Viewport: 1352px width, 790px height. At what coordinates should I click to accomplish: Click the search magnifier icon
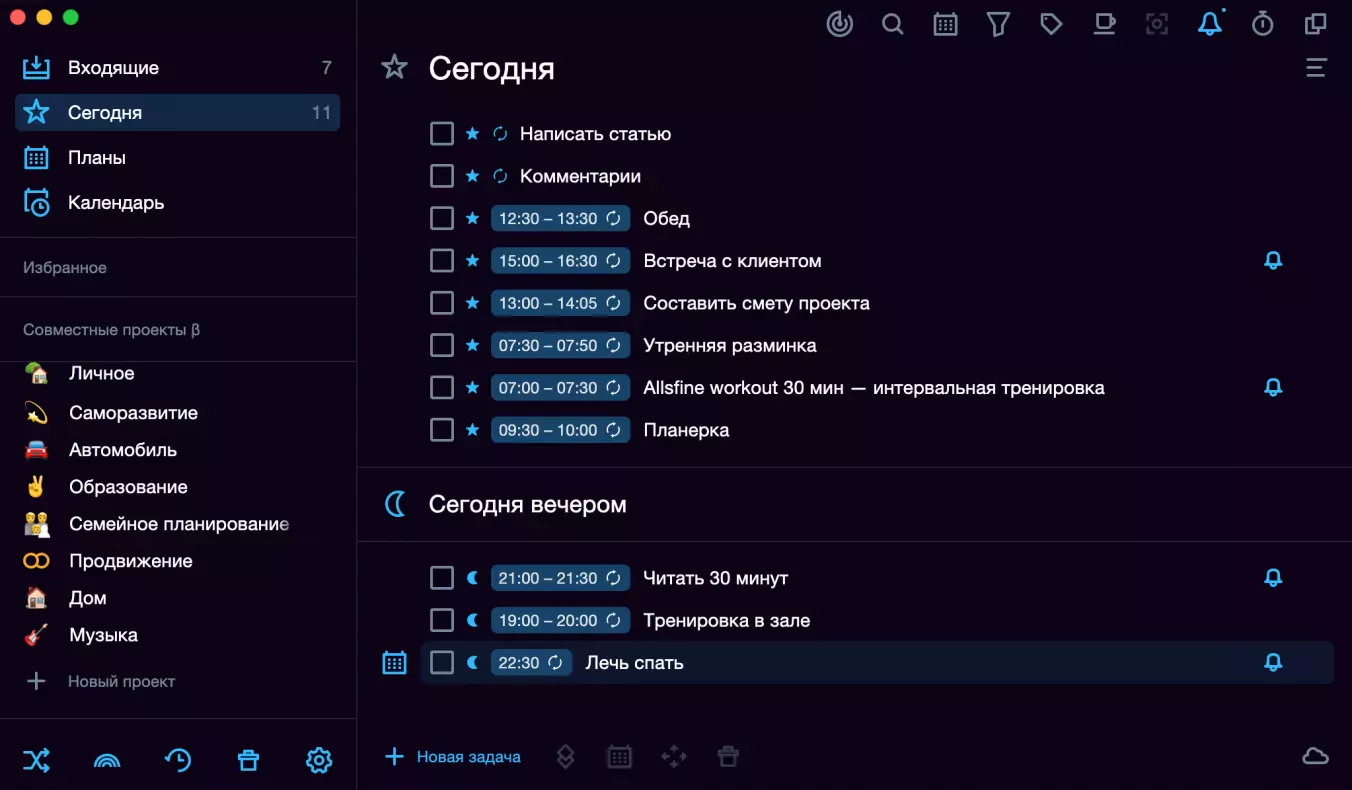tap(893, 24)
